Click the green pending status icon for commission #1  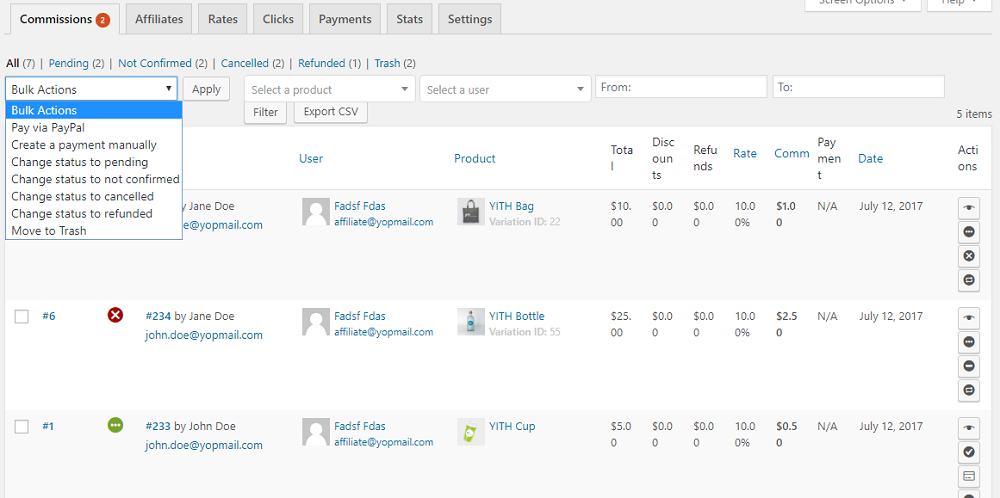point(115,426)
